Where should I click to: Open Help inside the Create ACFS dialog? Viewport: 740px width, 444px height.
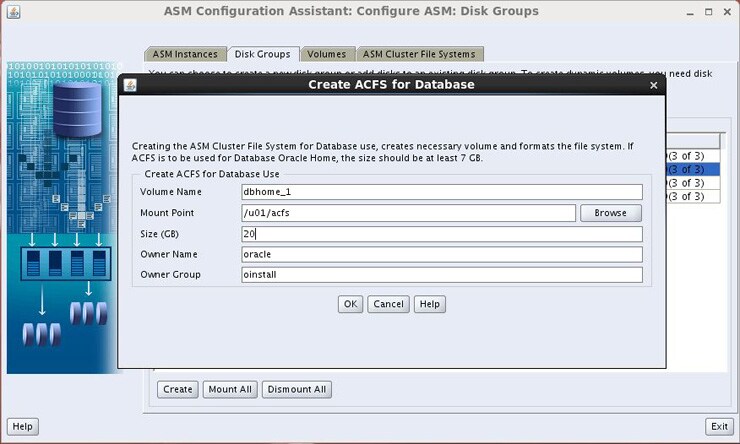(x=429, y=304)
